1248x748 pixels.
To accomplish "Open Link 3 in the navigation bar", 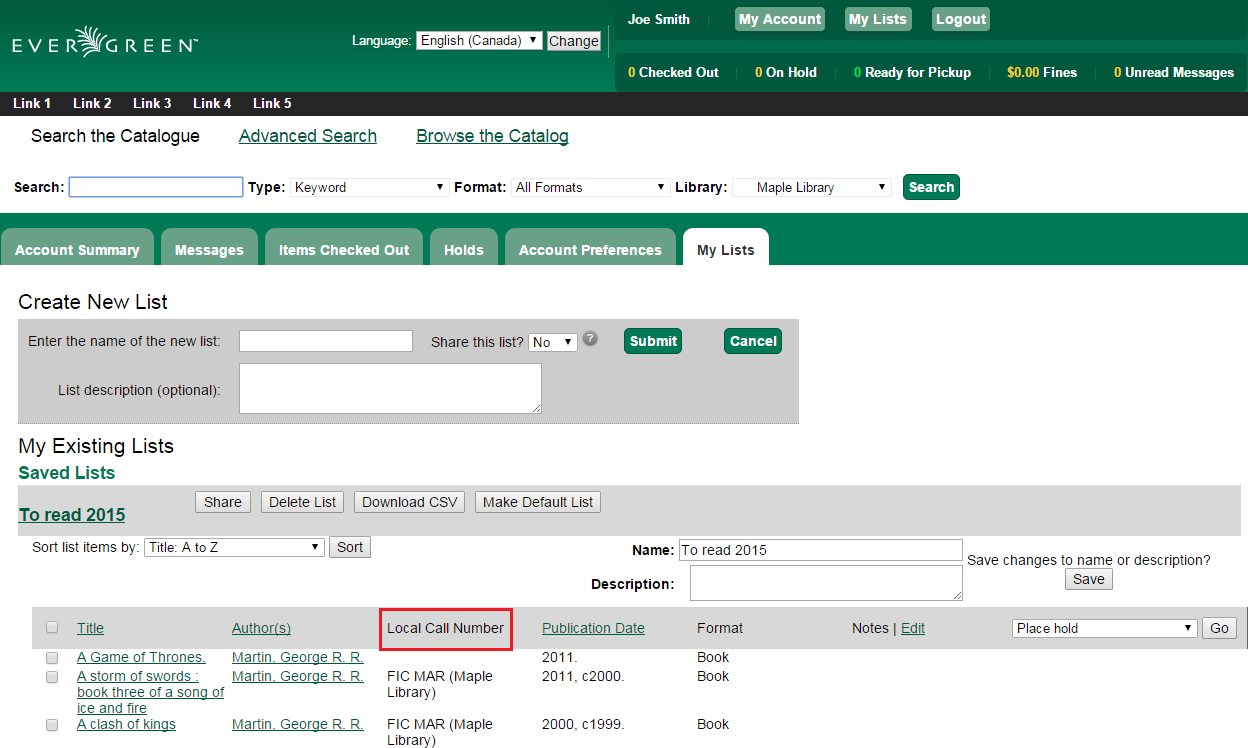I will point(152,103).
